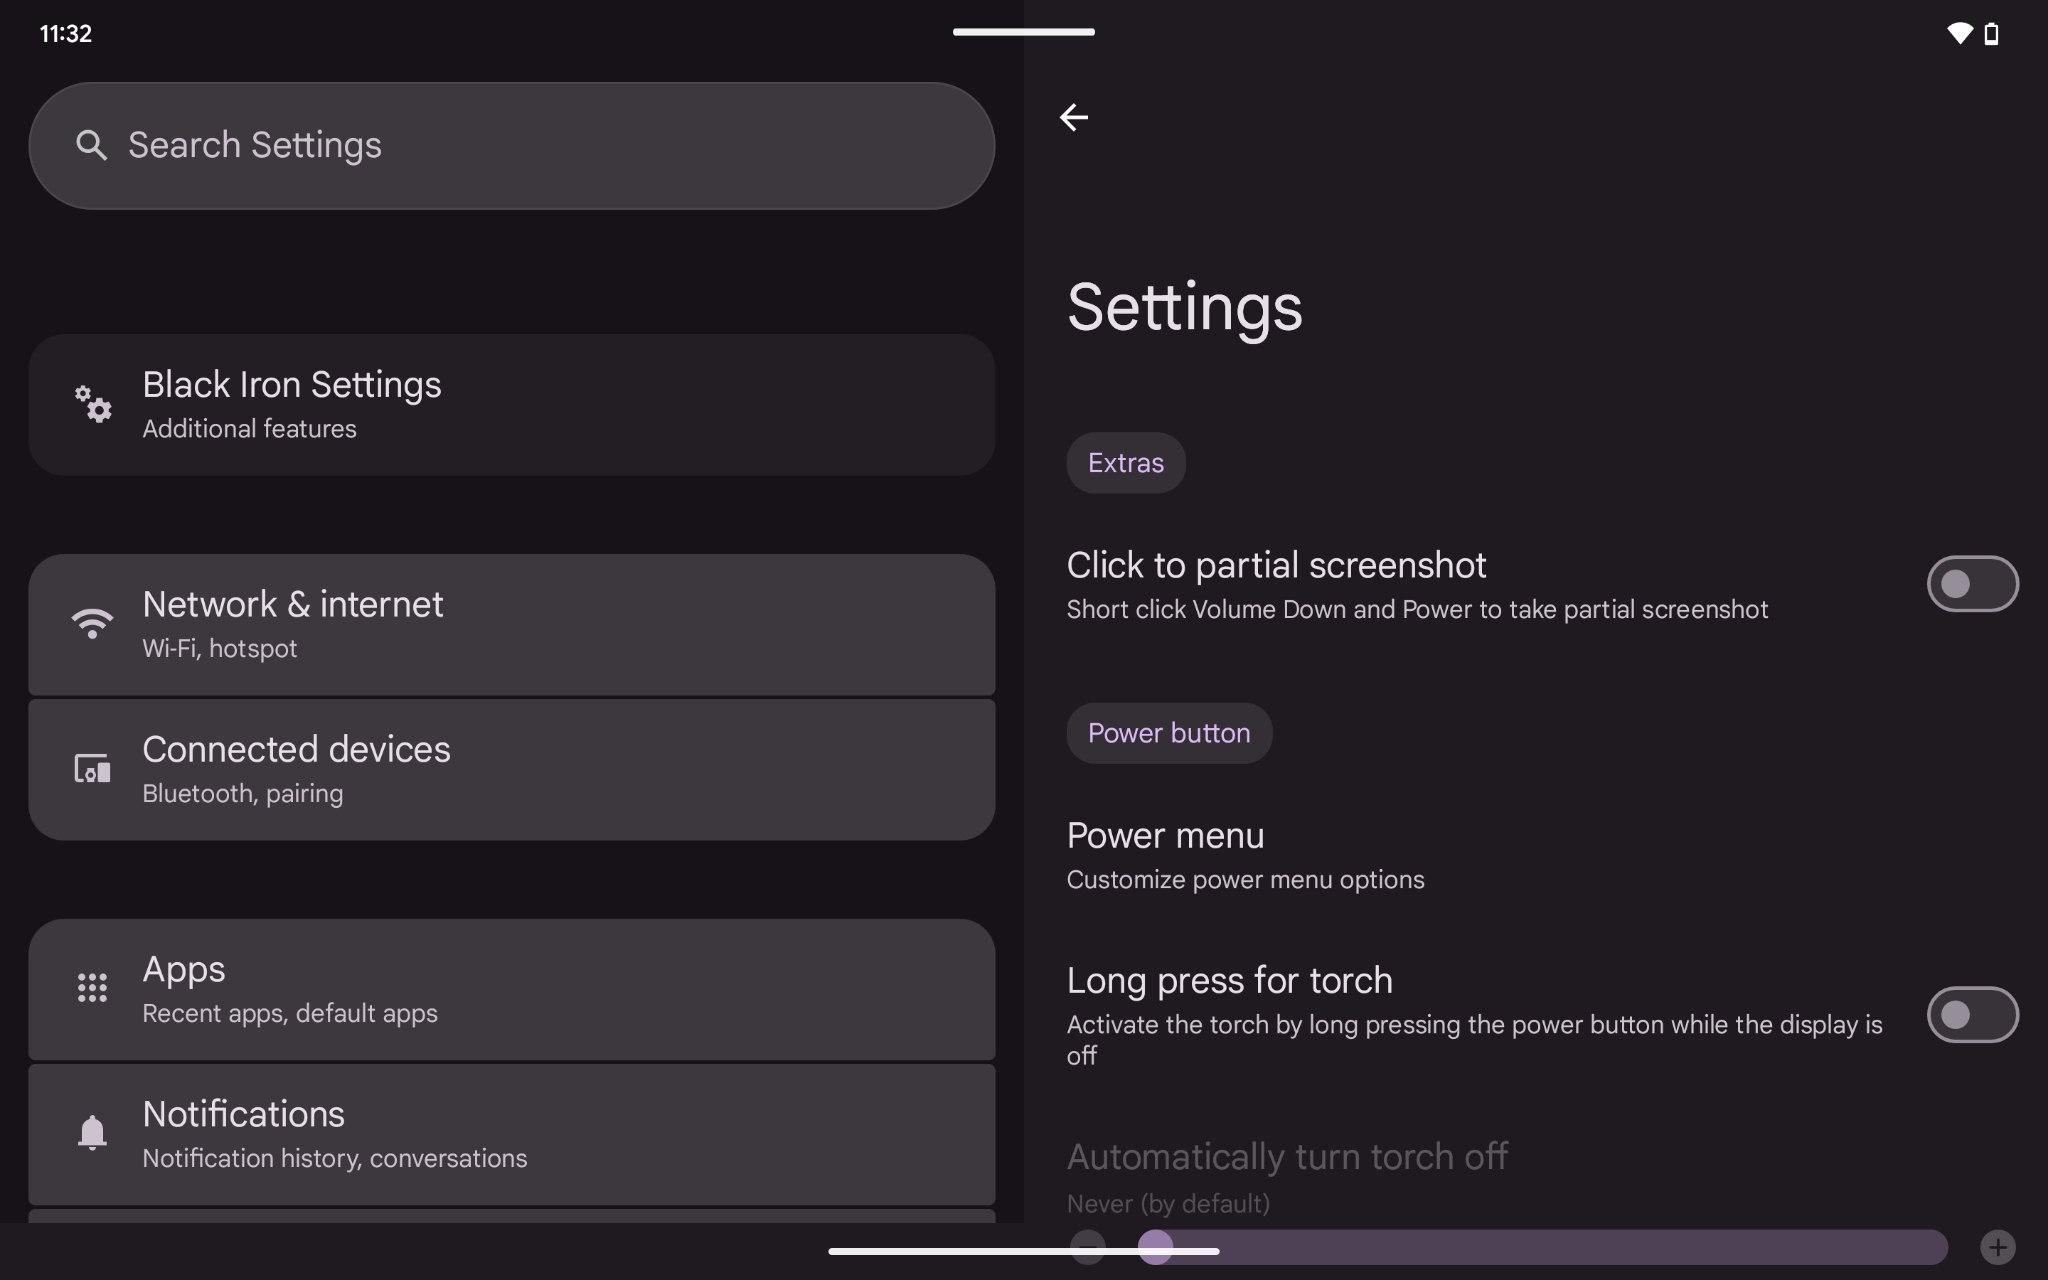The image size is (2048, 1280).
Task: Open Connected devices settings
Action: point(512,770)
